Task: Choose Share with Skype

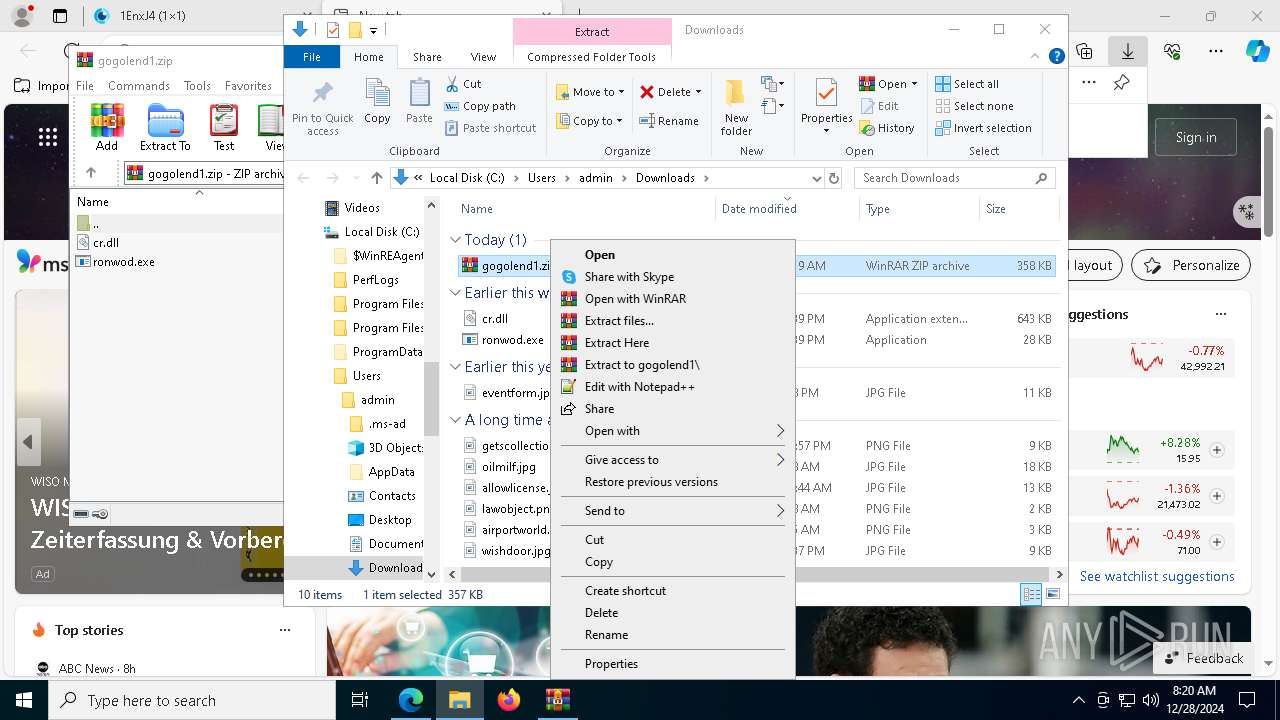Action: click(671, 277)
